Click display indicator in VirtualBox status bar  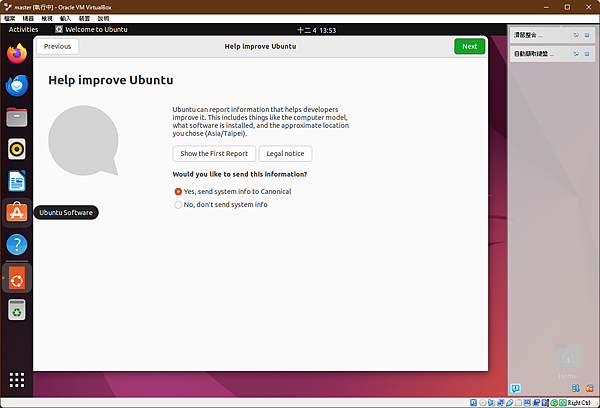(528, 403)
